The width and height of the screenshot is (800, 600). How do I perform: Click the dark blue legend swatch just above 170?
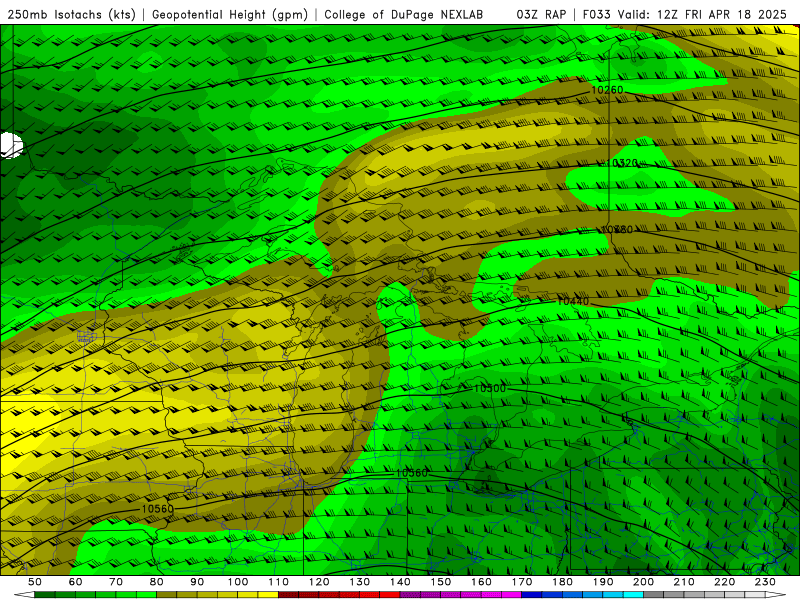pyautogui.click(x=531, y=594)
